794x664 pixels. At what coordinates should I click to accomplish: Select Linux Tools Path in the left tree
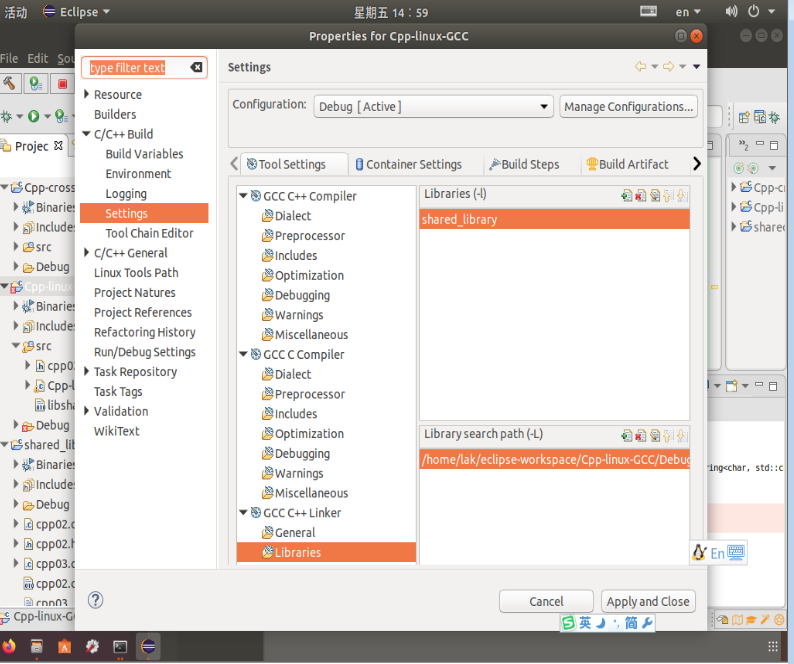pos(136,272)
